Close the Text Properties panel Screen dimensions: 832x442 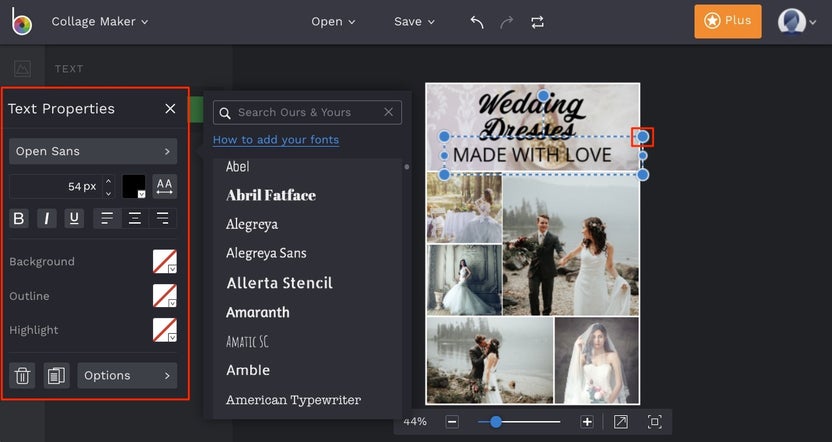[x=170, y=109]
